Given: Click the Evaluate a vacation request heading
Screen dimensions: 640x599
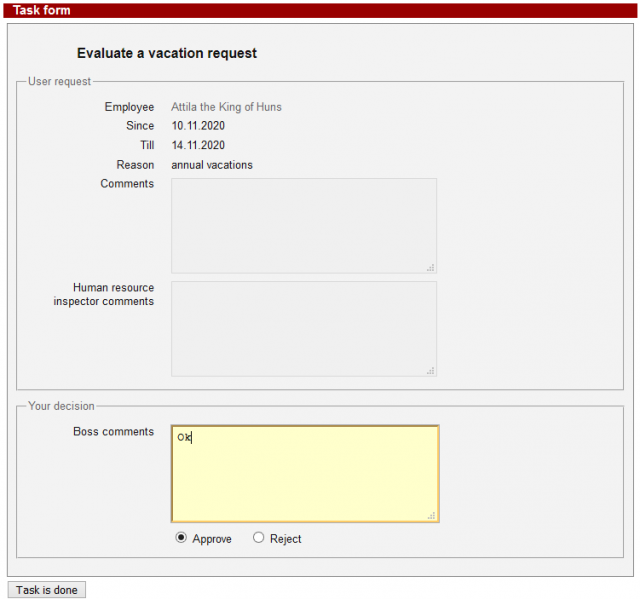Looking at the screenshot, I should point(167,53).
